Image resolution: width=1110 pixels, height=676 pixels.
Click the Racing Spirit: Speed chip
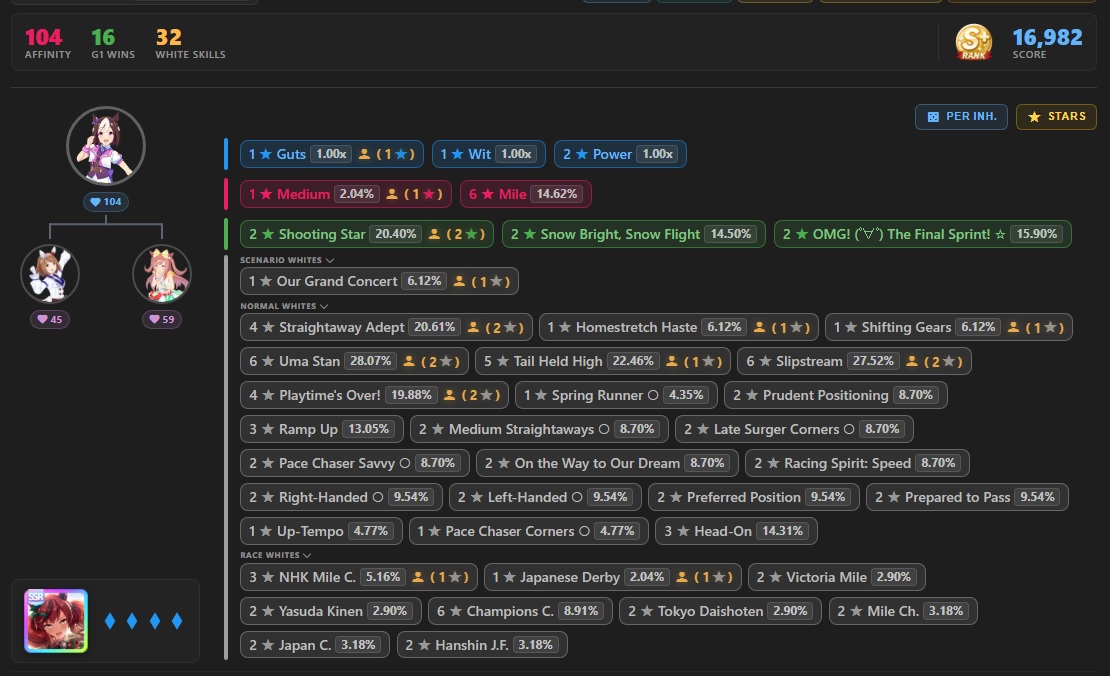(857, 463)
